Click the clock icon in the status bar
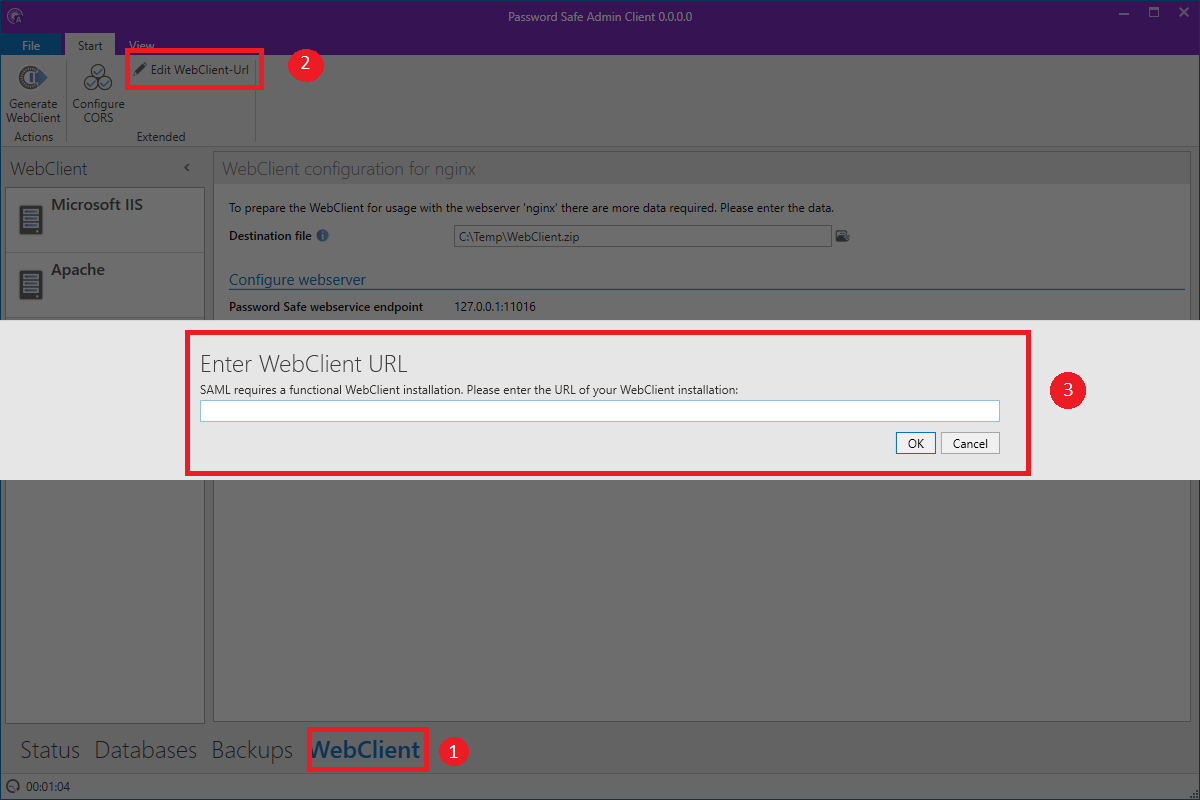This screenshot has width=1200, height=800. click(x=13, y=787)
